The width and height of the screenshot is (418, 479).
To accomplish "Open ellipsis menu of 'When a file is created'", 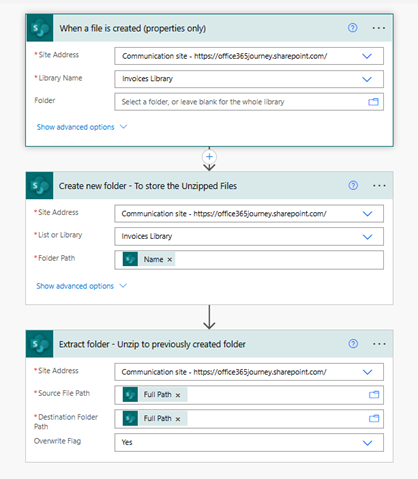I will click(379, 28).
